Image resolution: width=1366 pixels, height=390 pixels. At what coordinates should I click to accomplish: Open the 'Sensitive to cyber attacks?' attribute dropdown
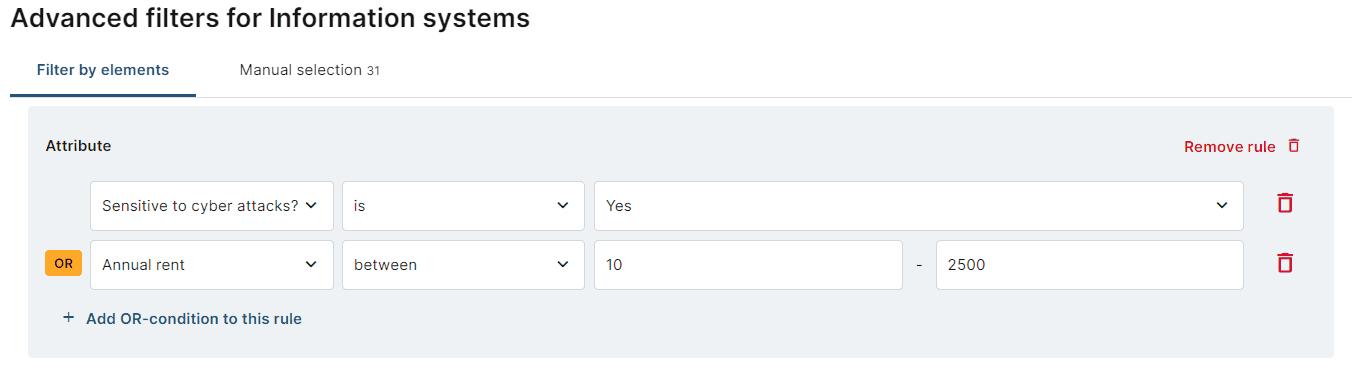[212, 206]
